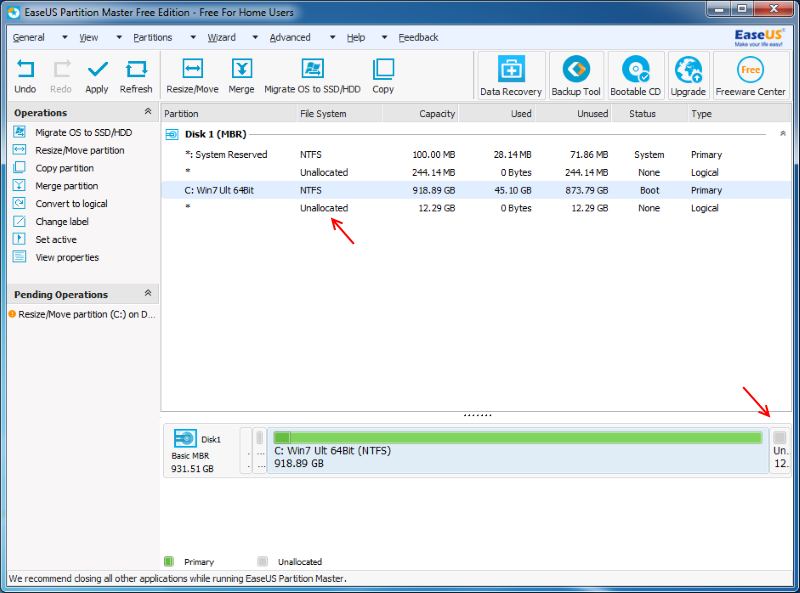
Task: Click the Undo toolbar icon
Action: point(25,69)
